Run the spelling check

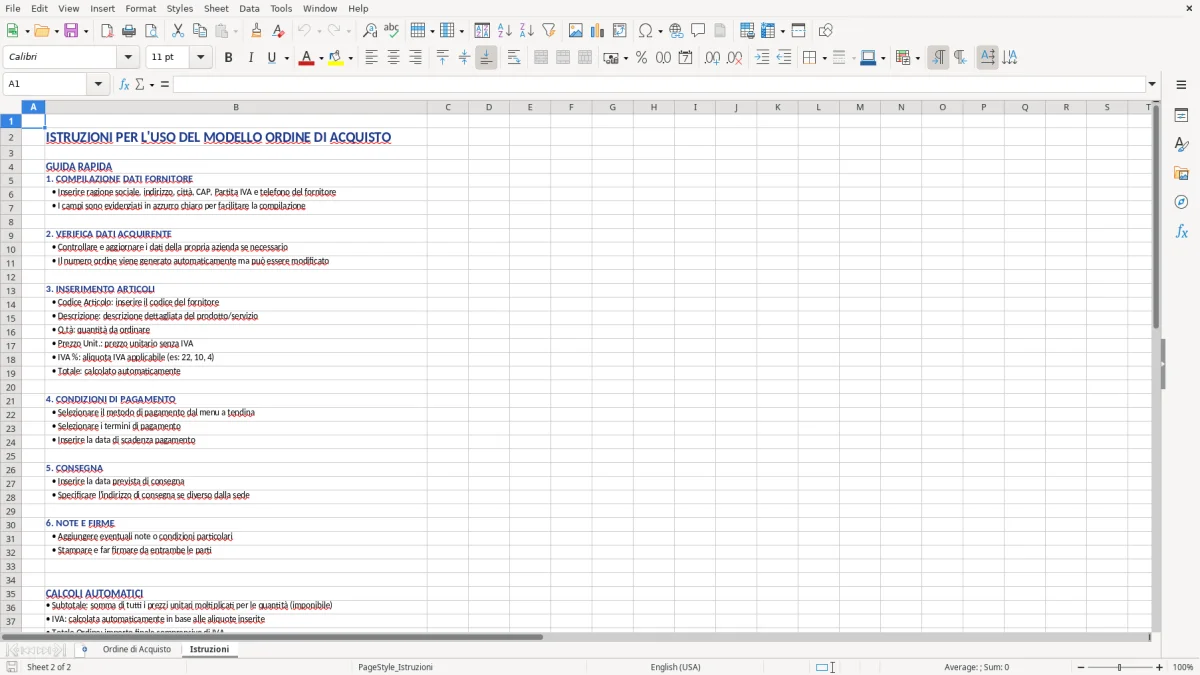392,31
